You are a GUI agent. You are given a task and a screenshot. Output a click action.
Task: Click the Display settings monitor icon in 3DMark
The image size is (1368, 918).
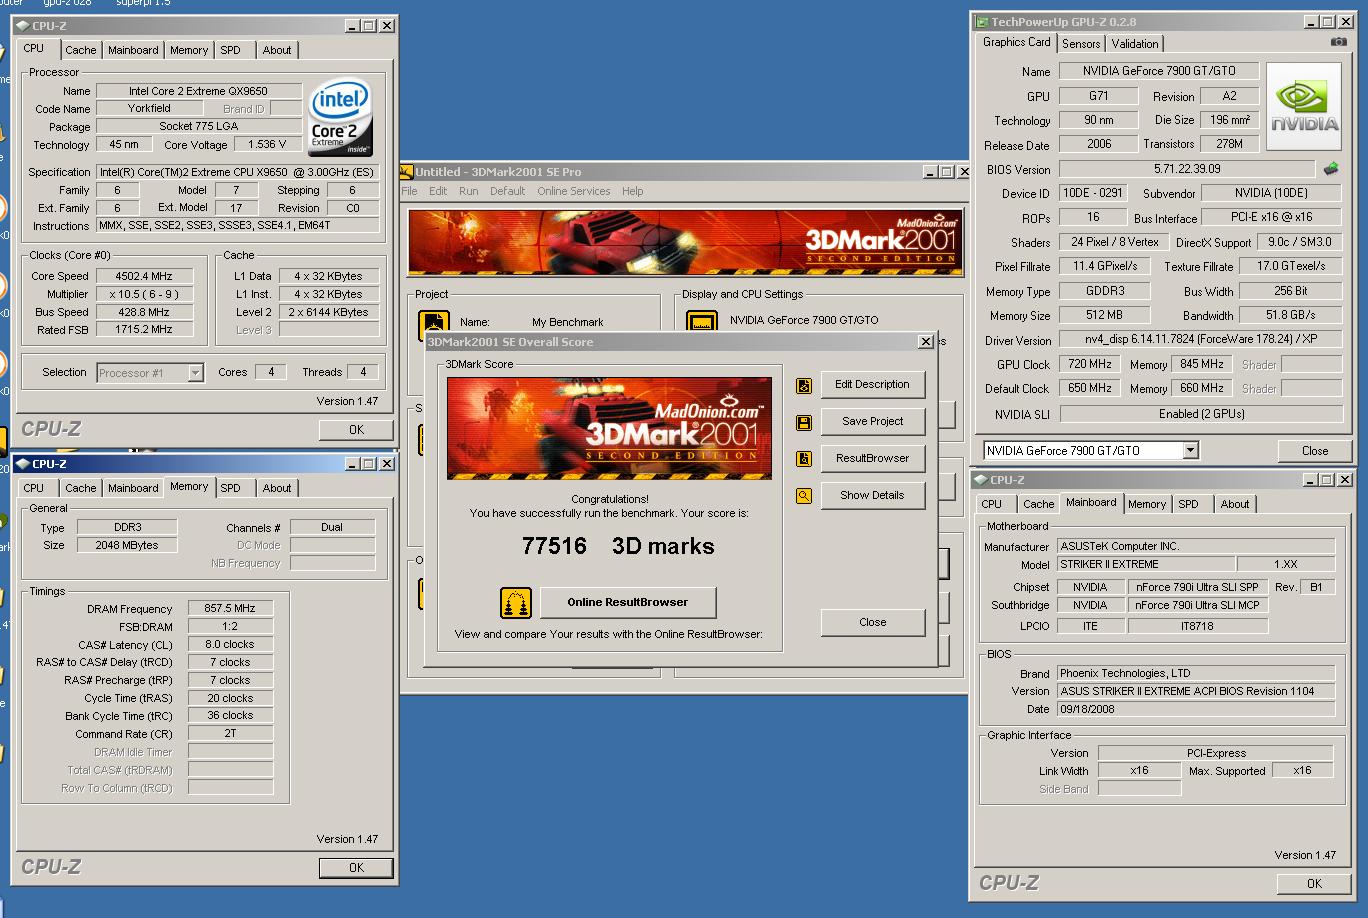(703, 324)
